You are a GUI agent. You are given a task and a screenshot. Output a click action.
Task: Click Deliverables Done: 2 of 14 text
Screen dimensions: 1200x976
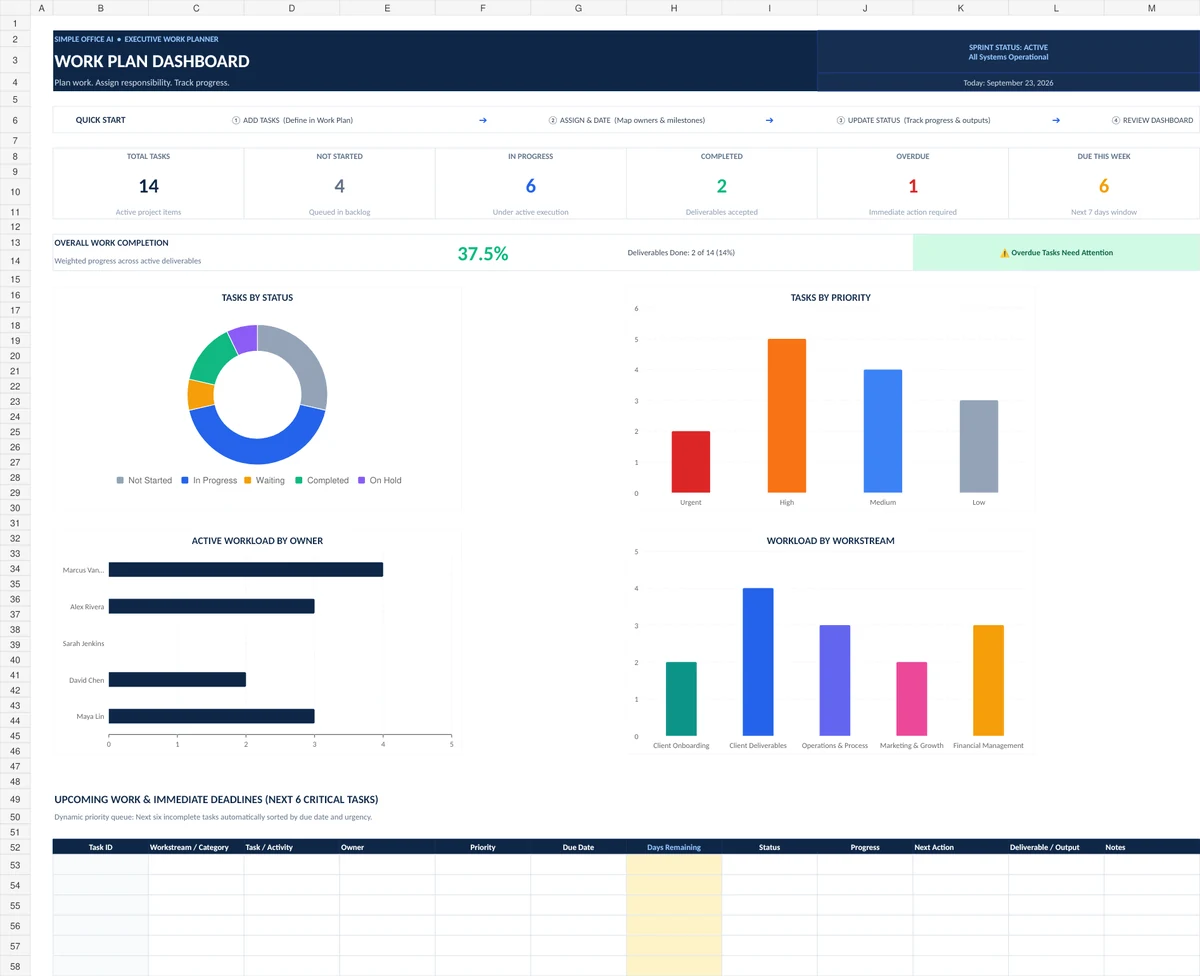coord(681,253)
